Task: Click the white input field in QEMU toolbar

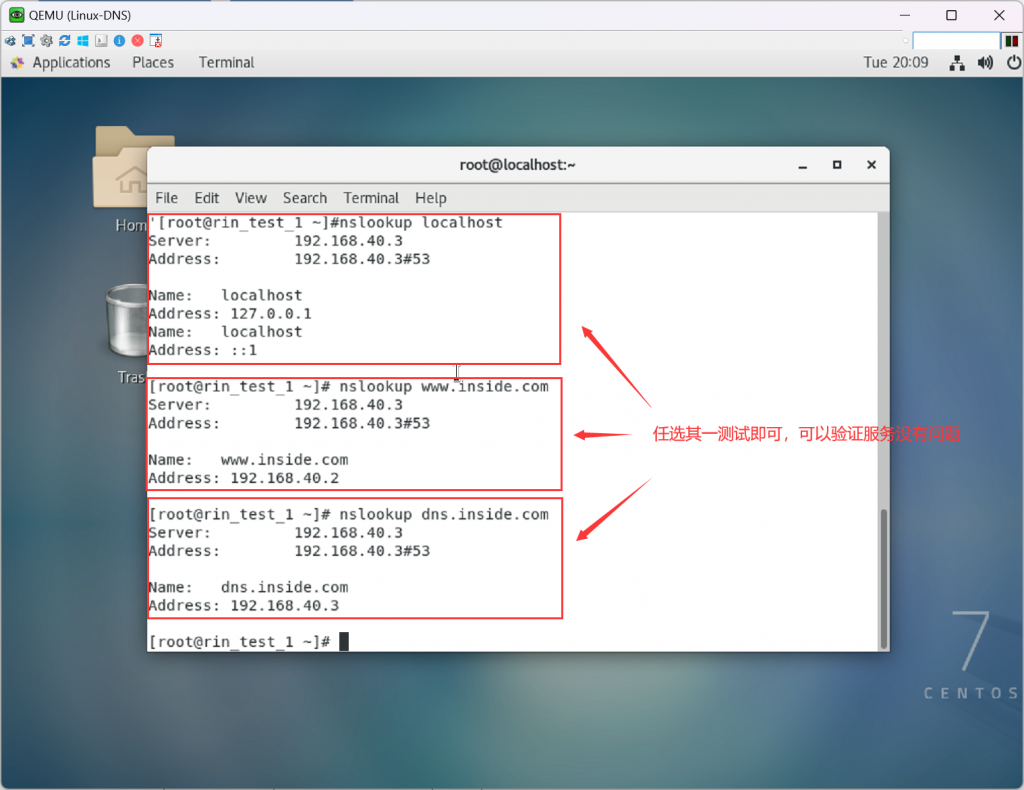Action: [955, 41]
